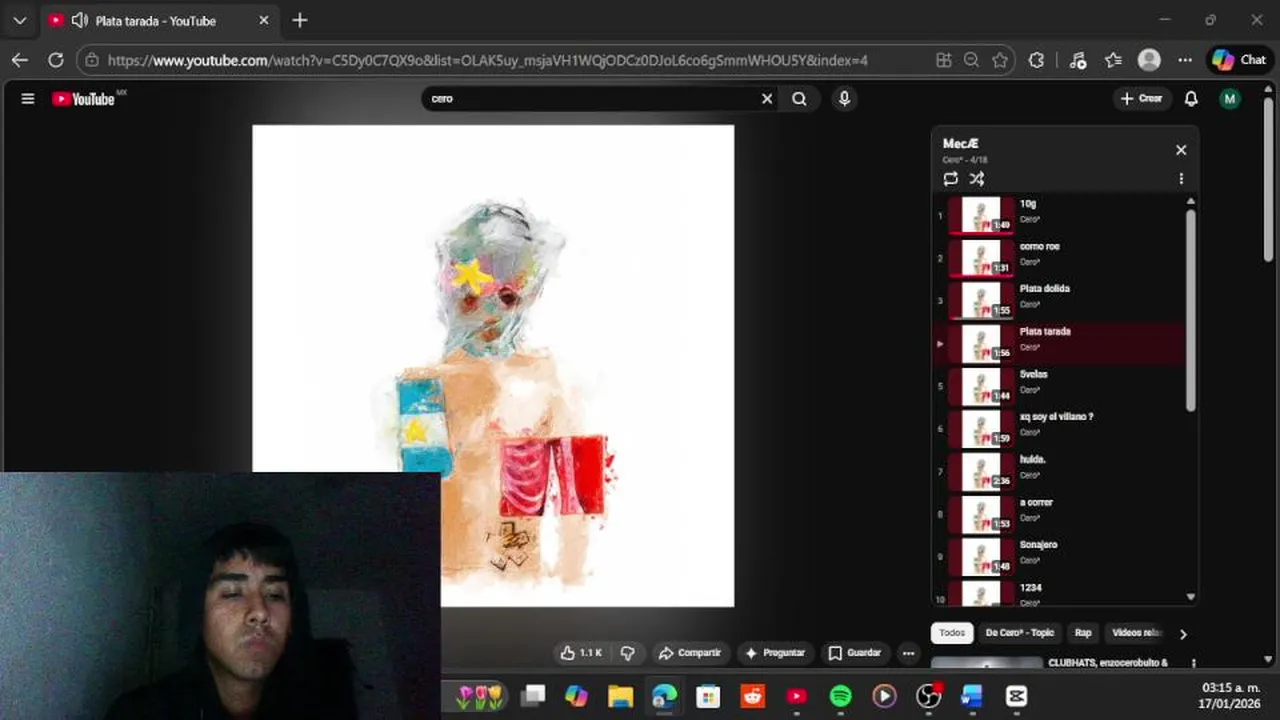Select the De Cero* - Topic chip
The width and height of the screenshot is (1280, 720).
point(1020,633)
